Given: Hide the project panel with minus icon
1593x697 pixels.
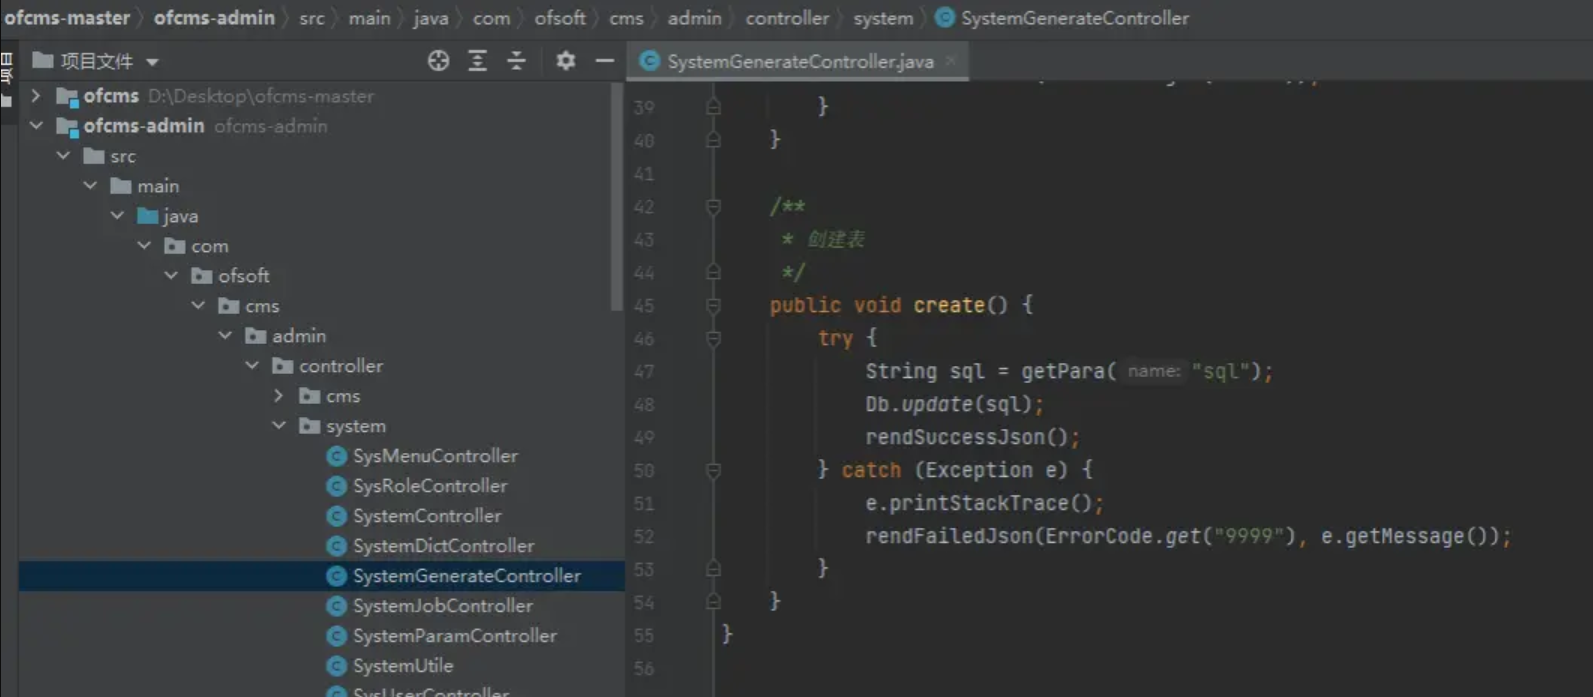Looking at the screenshot, I should tap(604, 61).
